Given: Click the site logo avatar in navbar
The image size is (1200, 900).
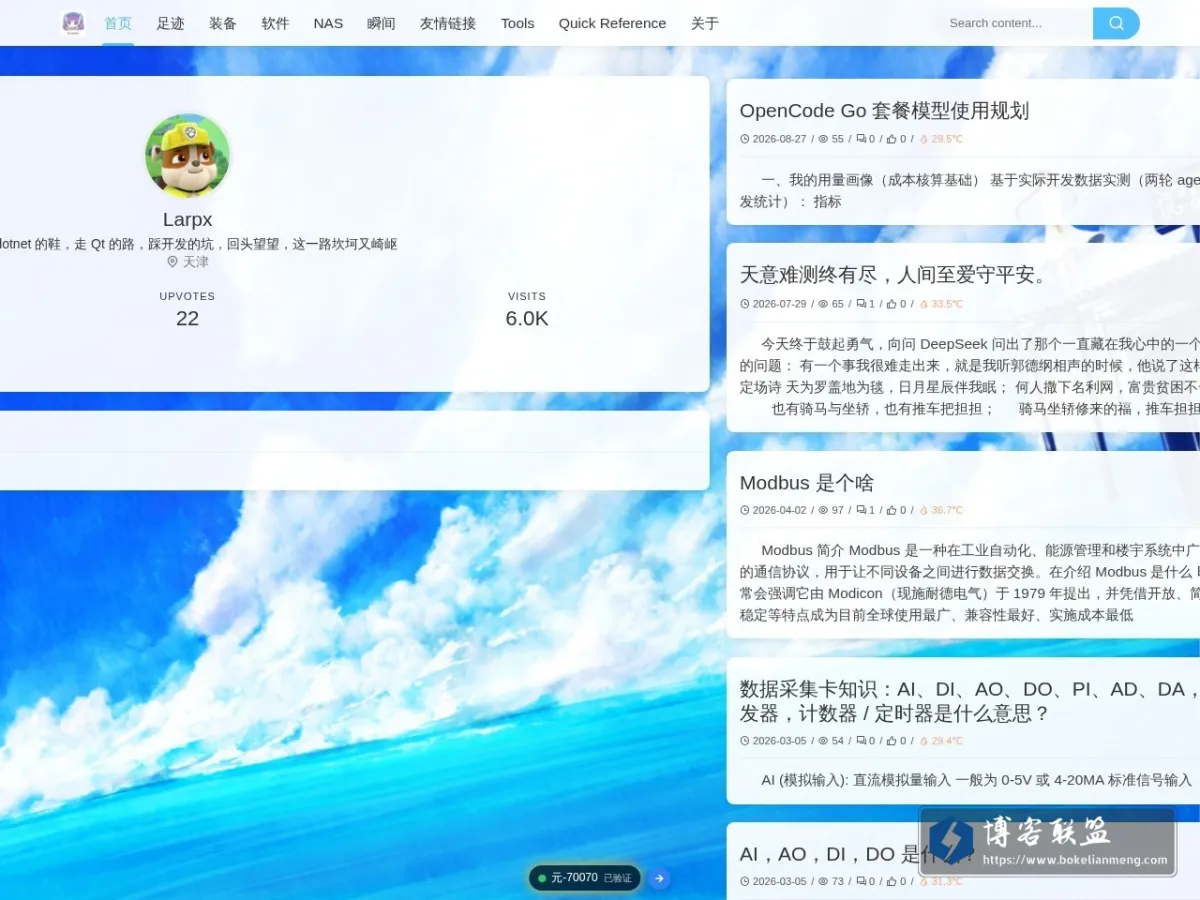Looking at the screenshot, I should point(73,23).
